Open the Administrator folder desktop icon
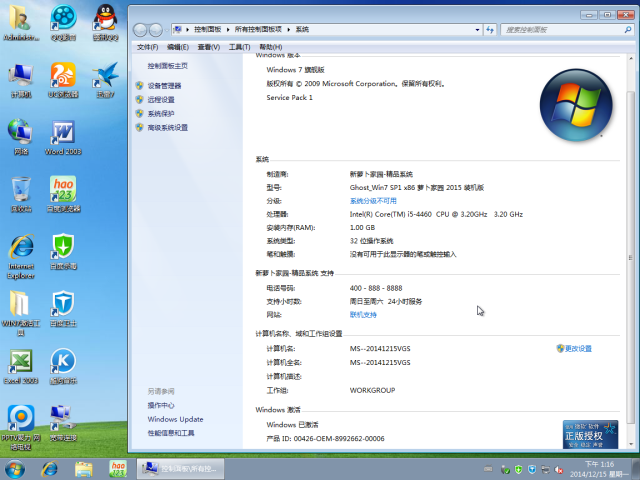 pyautogui.click(x=20, y=22)
